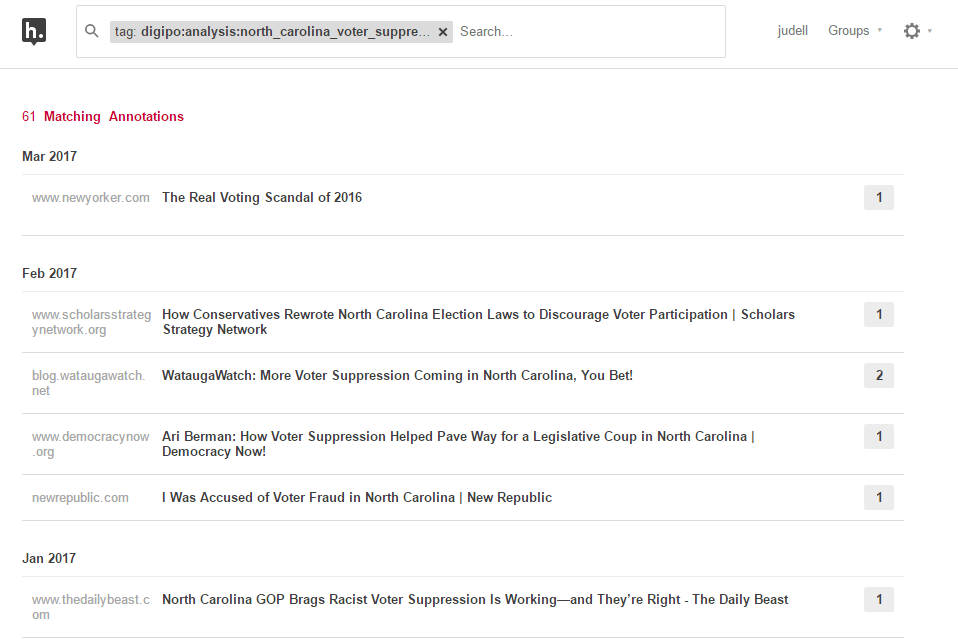Click annotation count for New Republic row
The image size is (958, 639).
(x=879, y=498)
